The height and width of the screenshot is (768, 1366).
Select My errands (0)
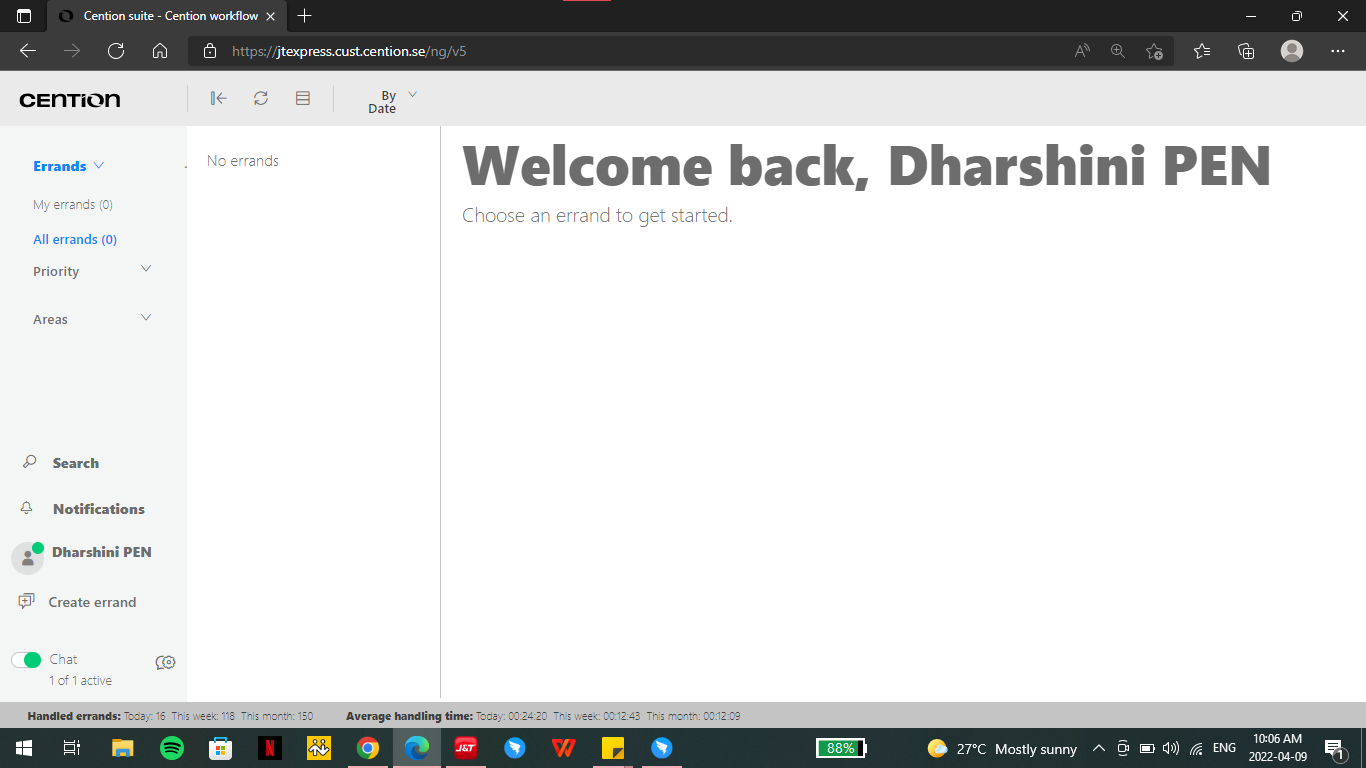pos(73,205)
